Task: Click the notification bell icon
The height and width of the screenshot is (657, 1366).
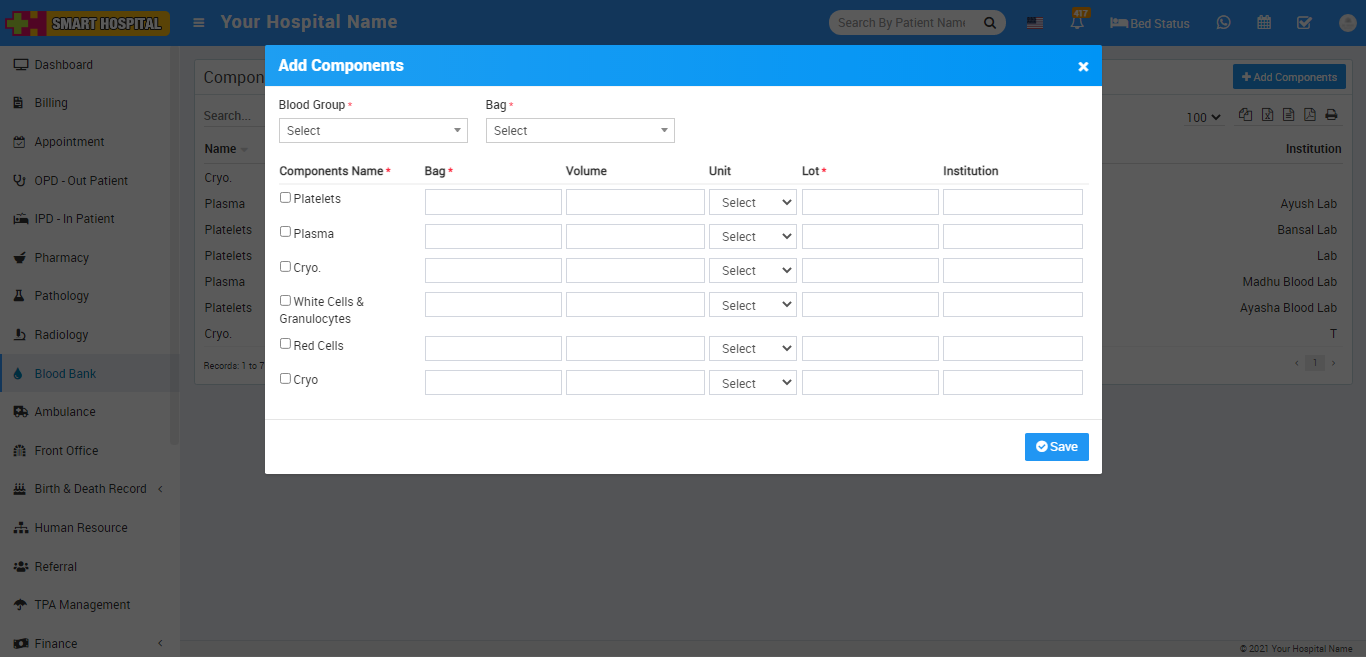Action: [x=1078, y=22]
